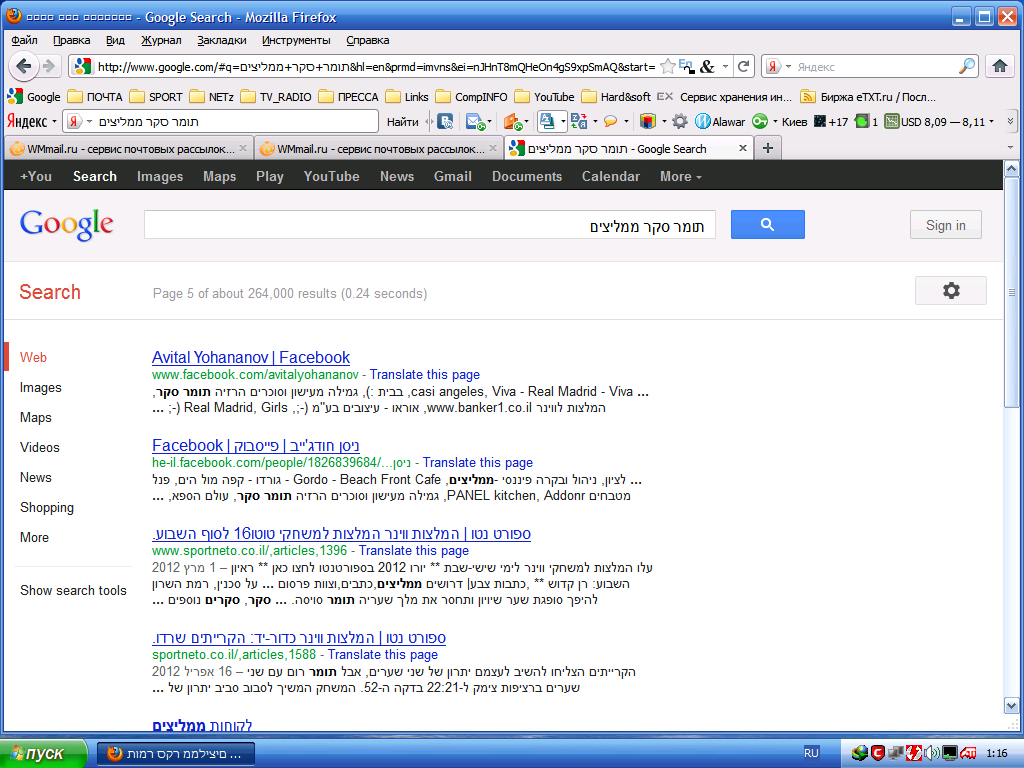Click the Alawar toolbar button
Viewport: 1024px width, 768px height.
(x=720, y=121)
